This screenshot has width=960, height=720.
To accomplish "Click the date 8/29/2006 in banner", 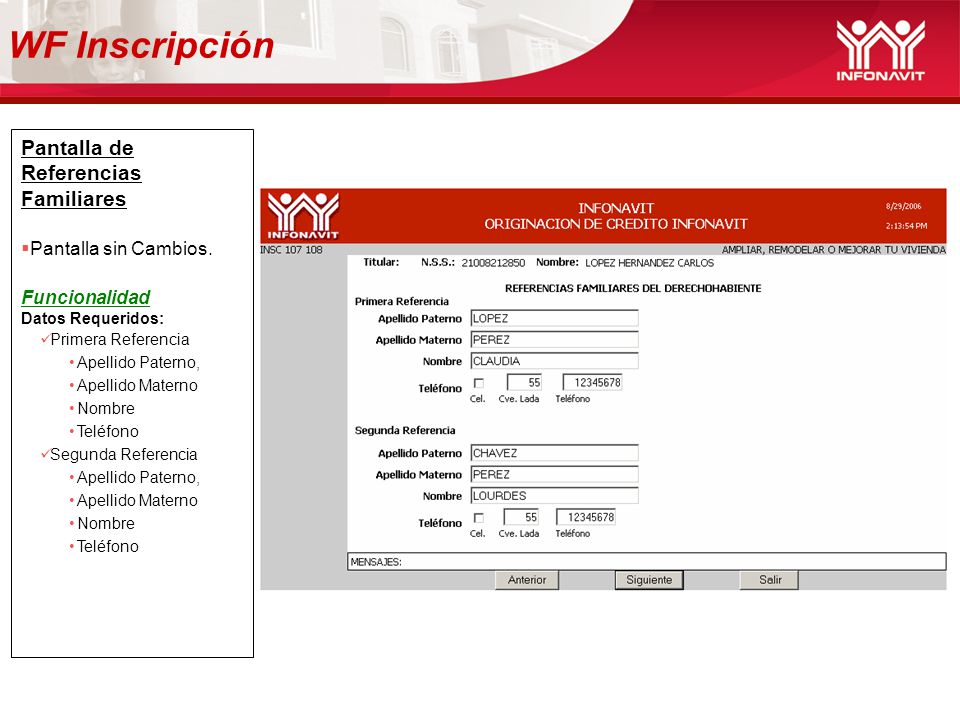I will click(904, 206).
